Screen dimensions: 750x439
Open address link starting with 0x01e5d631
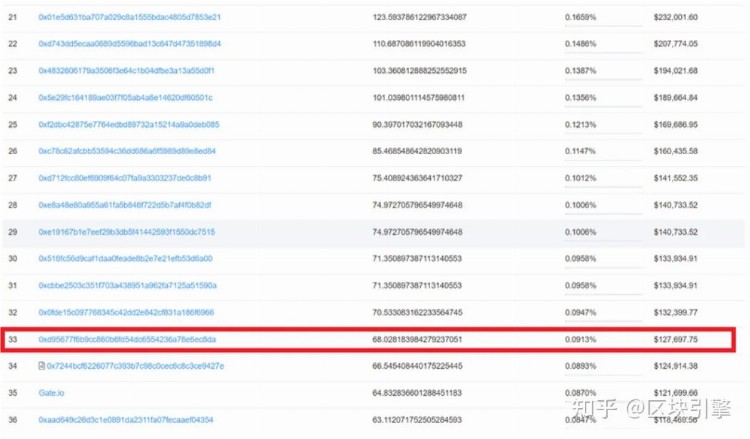tap(129, 17)
